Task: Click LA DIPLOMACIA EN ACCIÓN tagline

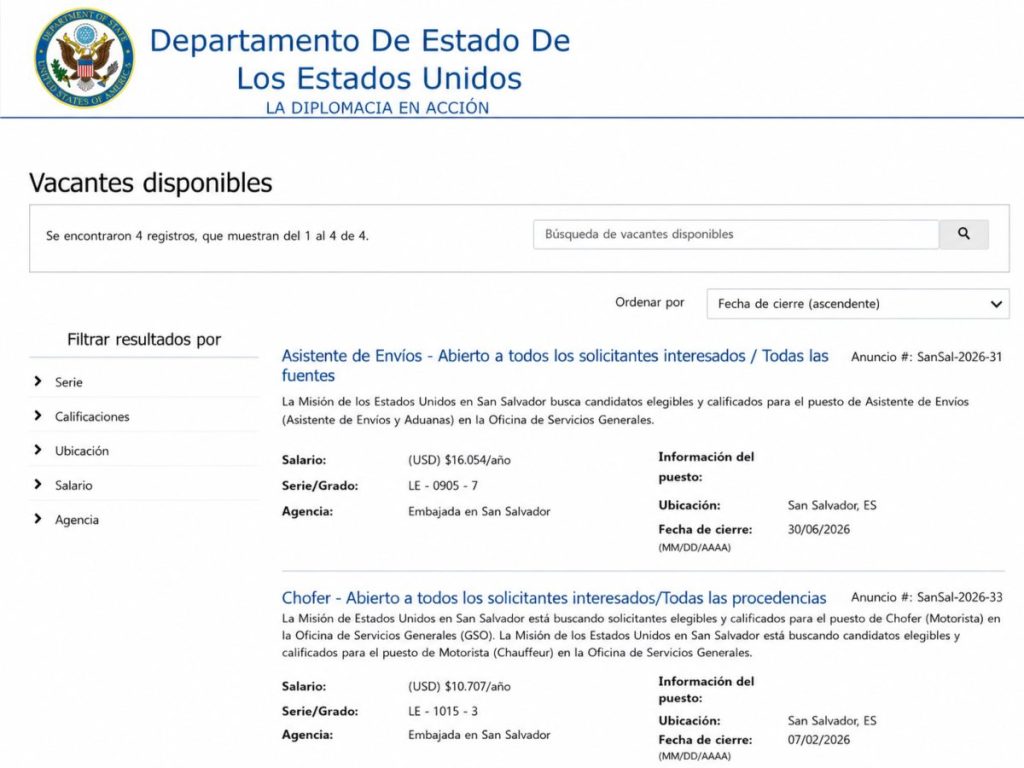Action: (x=377, y=108)
